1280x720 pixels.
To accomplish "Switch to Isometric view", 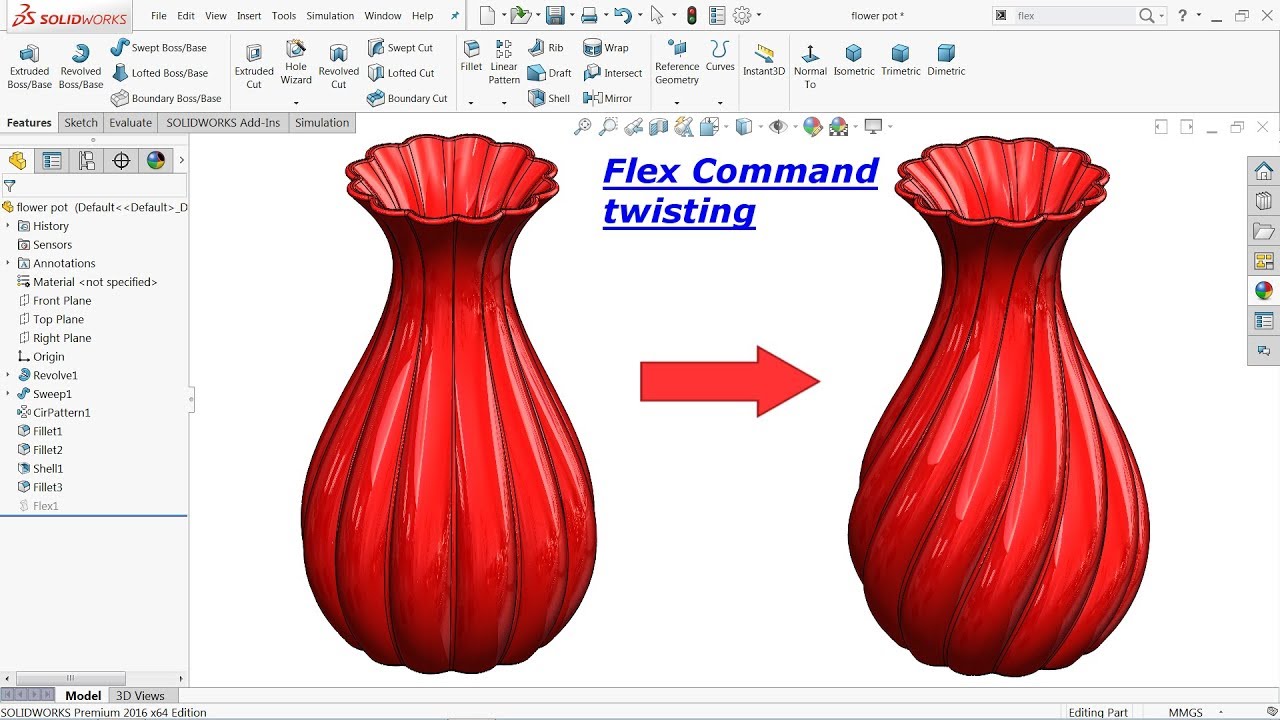I will [x=854, y=60].
